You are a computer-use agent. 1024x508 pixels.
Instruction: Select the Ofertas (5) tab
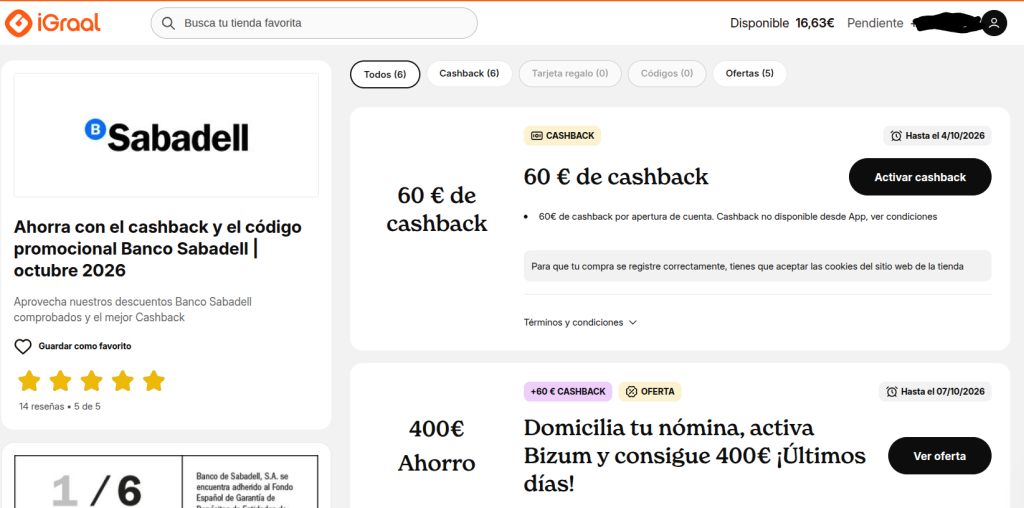click(x=750, y=74)
